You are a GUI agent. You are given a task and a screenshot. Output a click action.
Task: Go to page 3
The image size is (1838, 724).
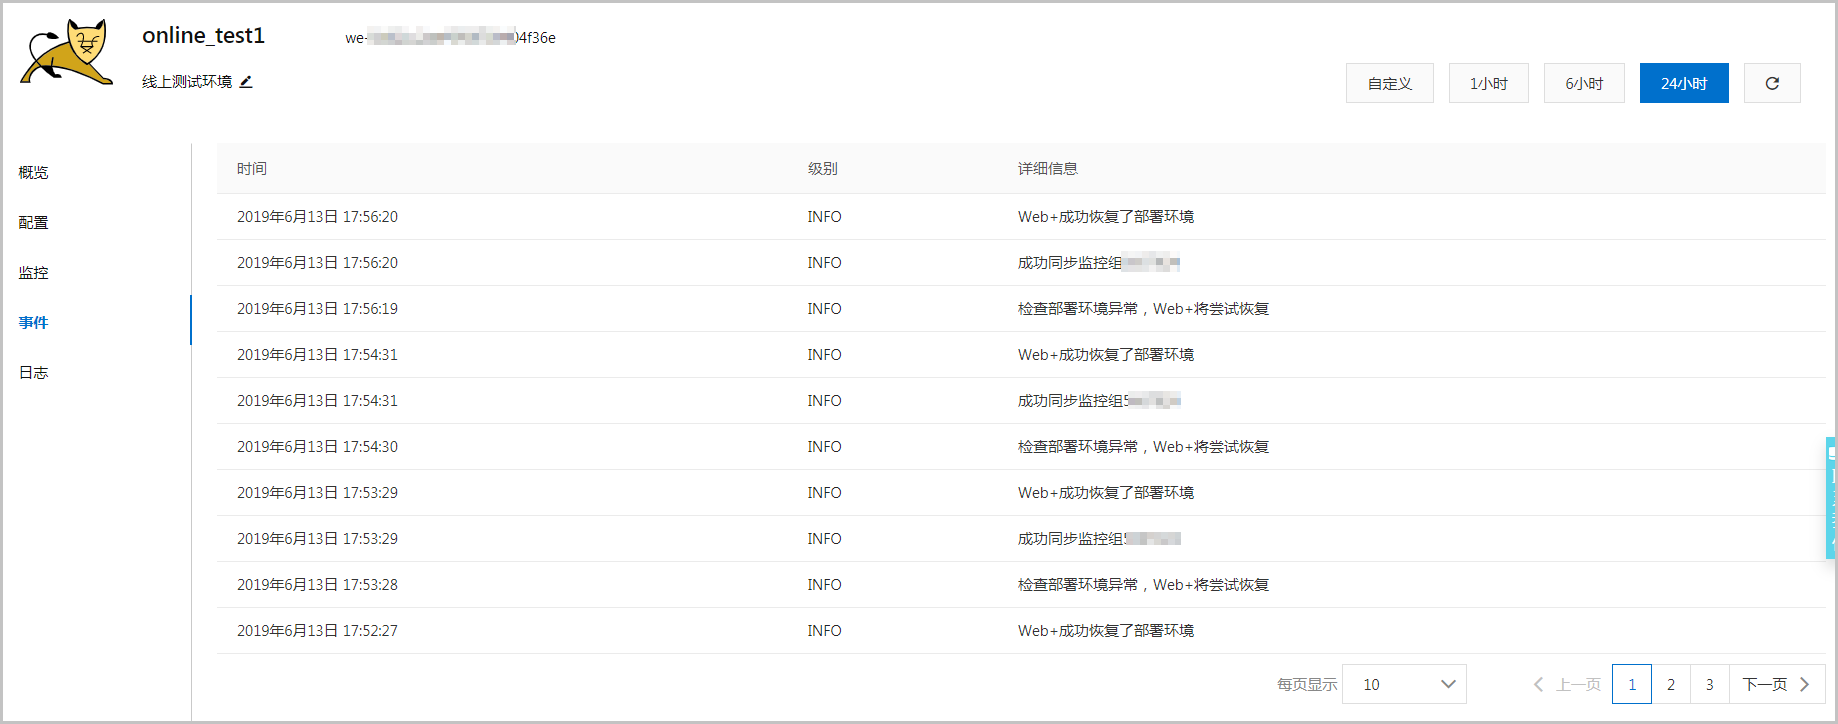pos(1710,684)
